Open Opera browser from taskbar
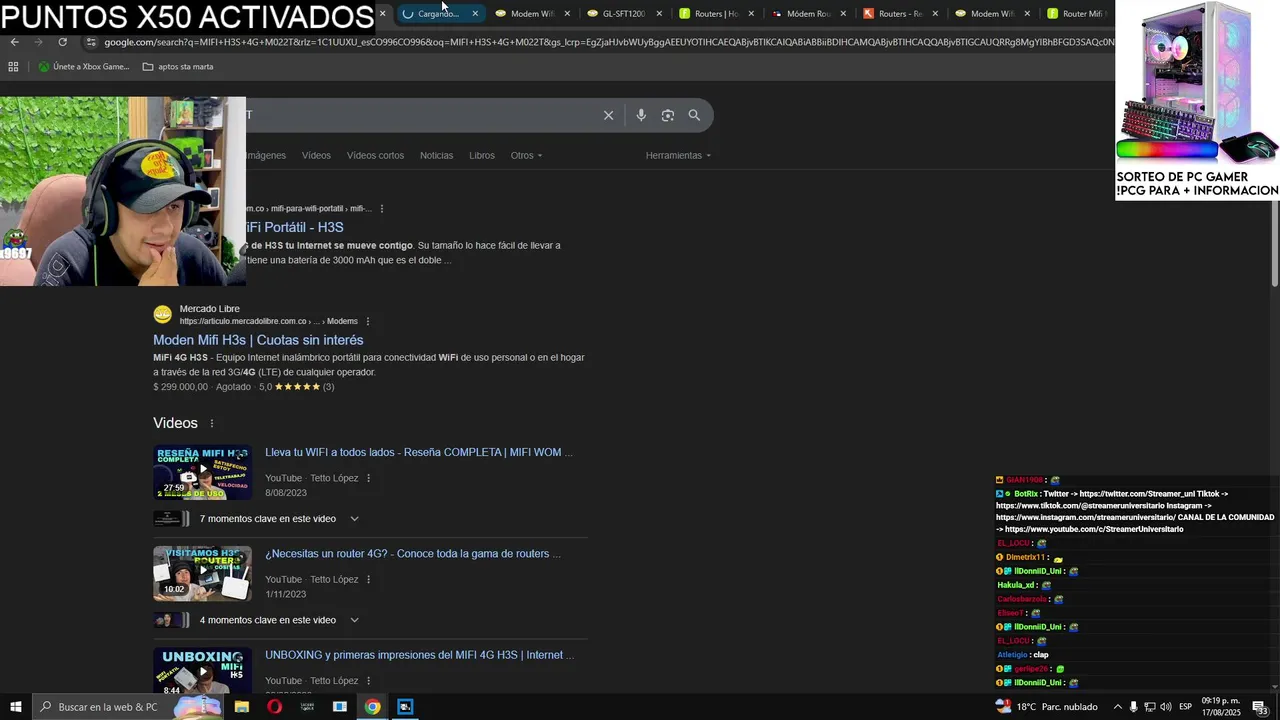This screenshot has width=1280, height=720. coord(274,707)
